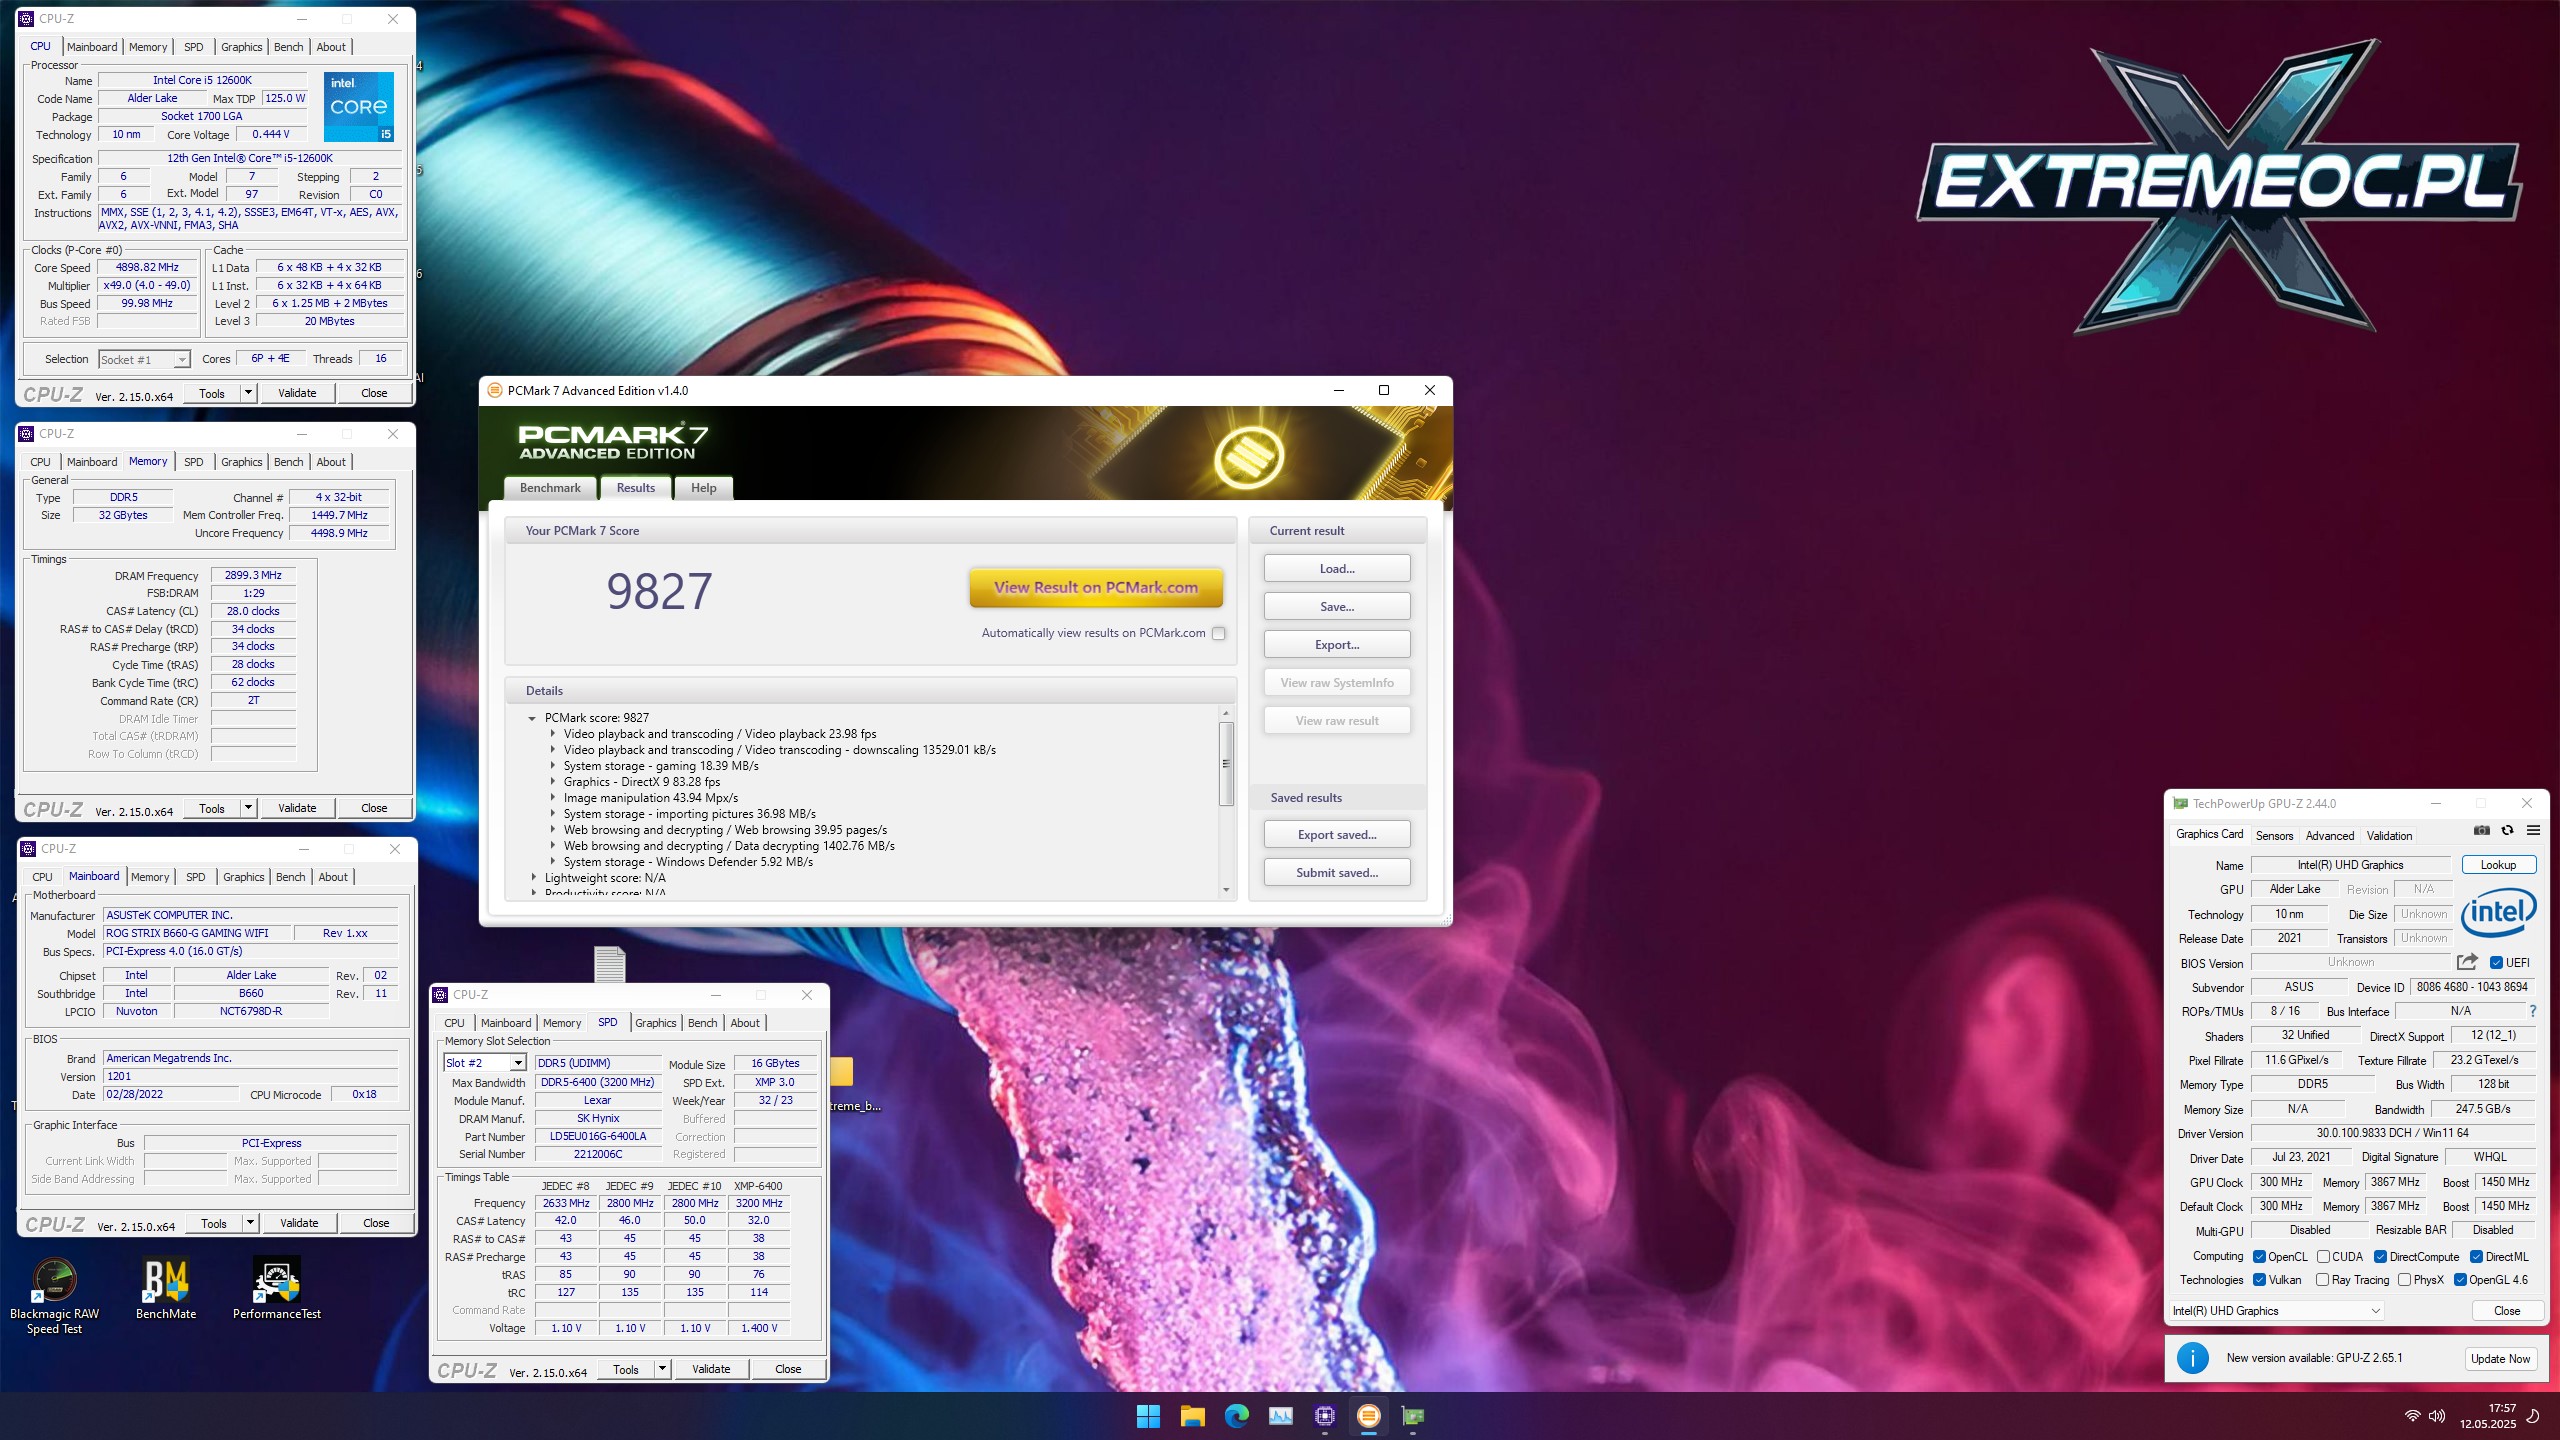The height and width of the screenshot is (1440, 2560).
Task: Toggle the CUDA checkbox
Action: pyautogui.click(x=2324, y=1257)
